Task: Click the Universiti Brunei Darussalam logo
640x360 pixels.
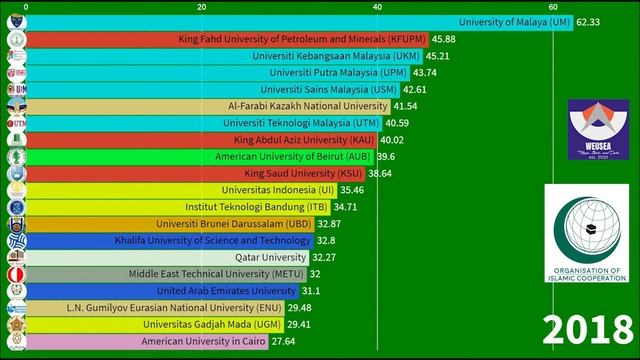Action: pos(17,224)
